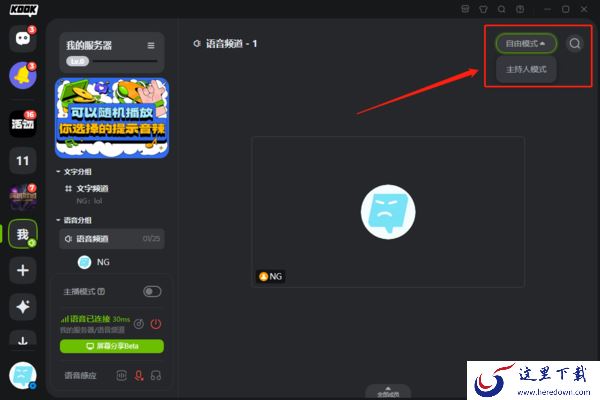Click the download icon in the sidebar
Screen dimensions: 600x400
pyautogui.click(x=23, y=339)
